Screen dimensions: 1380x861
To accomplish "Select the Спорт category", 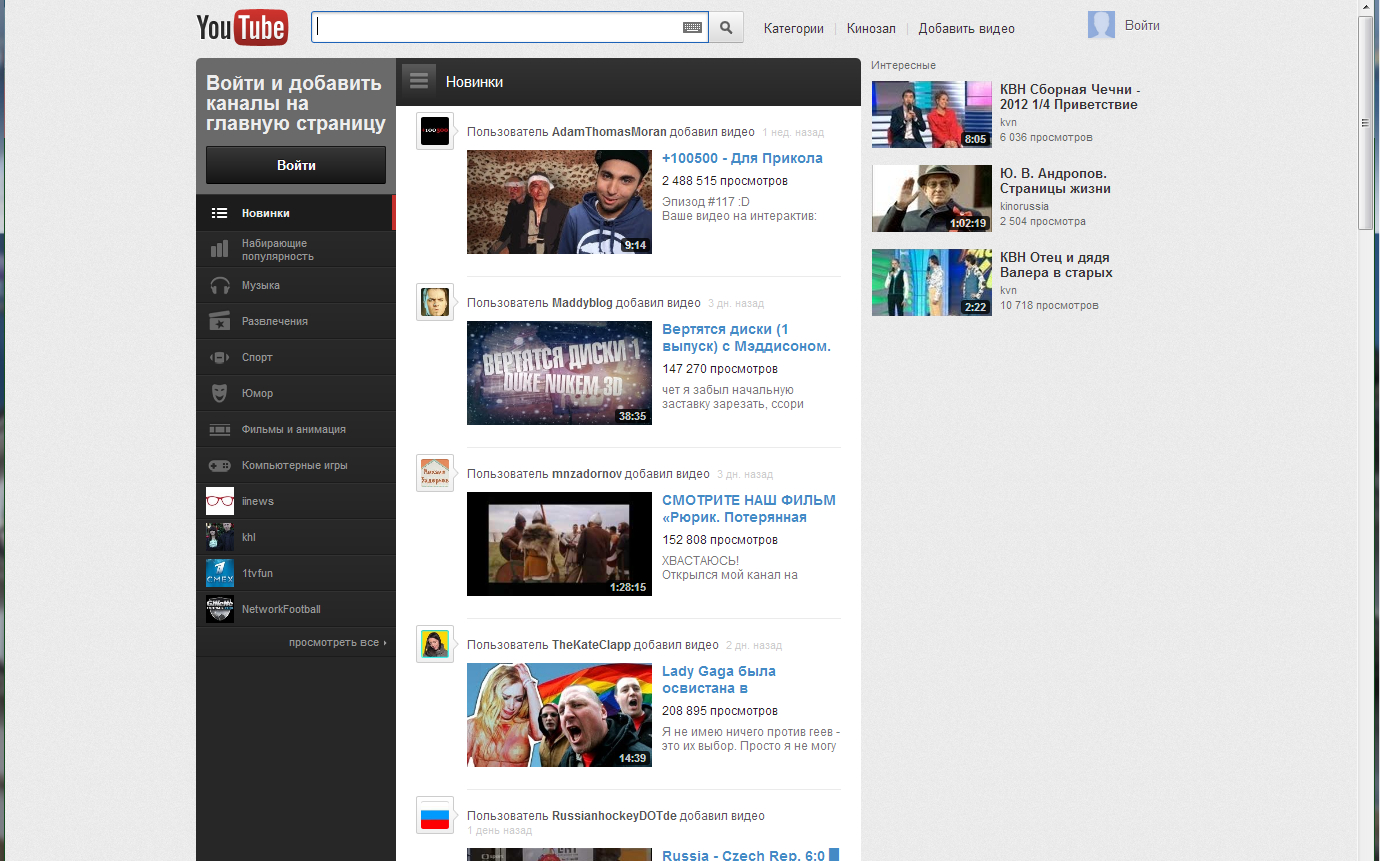I will (296, 357).
